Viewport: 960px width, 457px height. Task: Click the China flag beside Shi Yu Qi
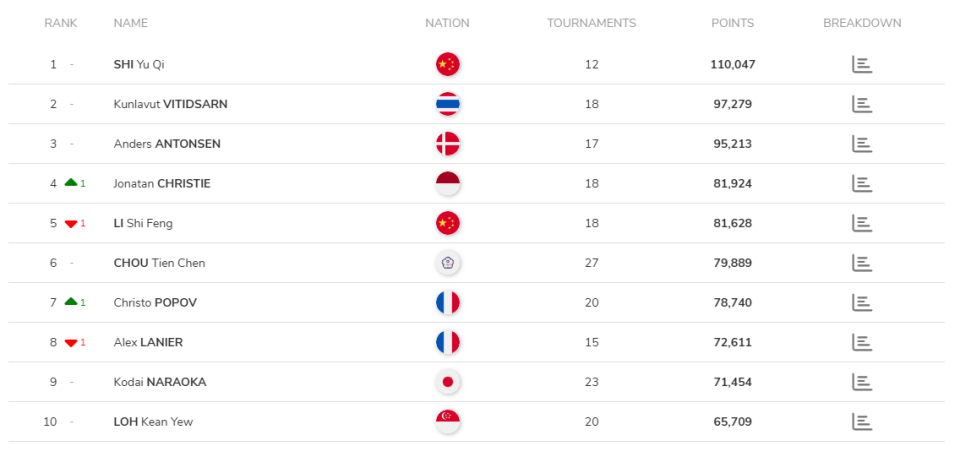pyautogui.click(x=447, y=64)
